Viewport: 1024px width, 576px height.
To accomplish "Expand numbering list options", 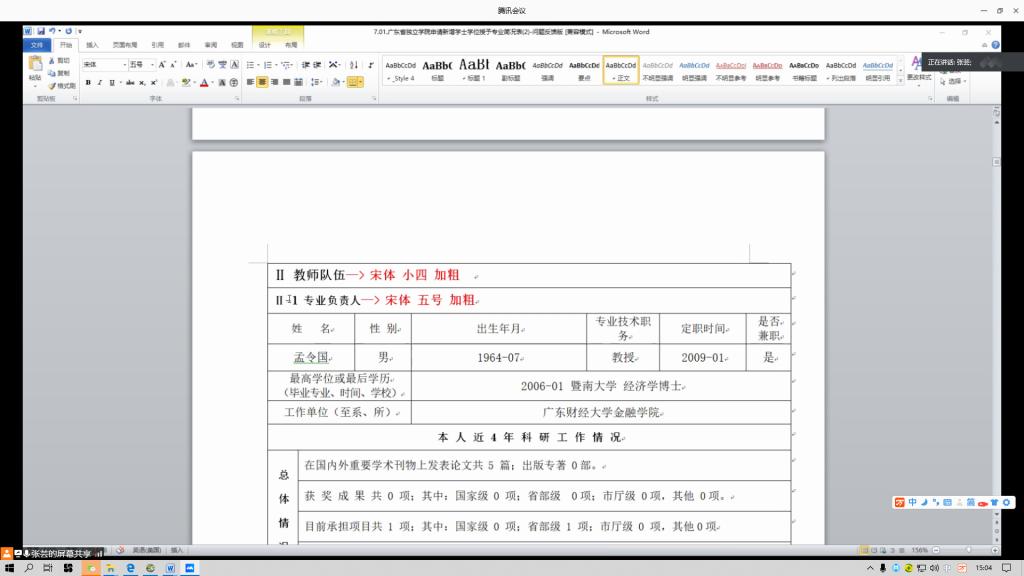I will pyautogui.click(x=276, y=65).
